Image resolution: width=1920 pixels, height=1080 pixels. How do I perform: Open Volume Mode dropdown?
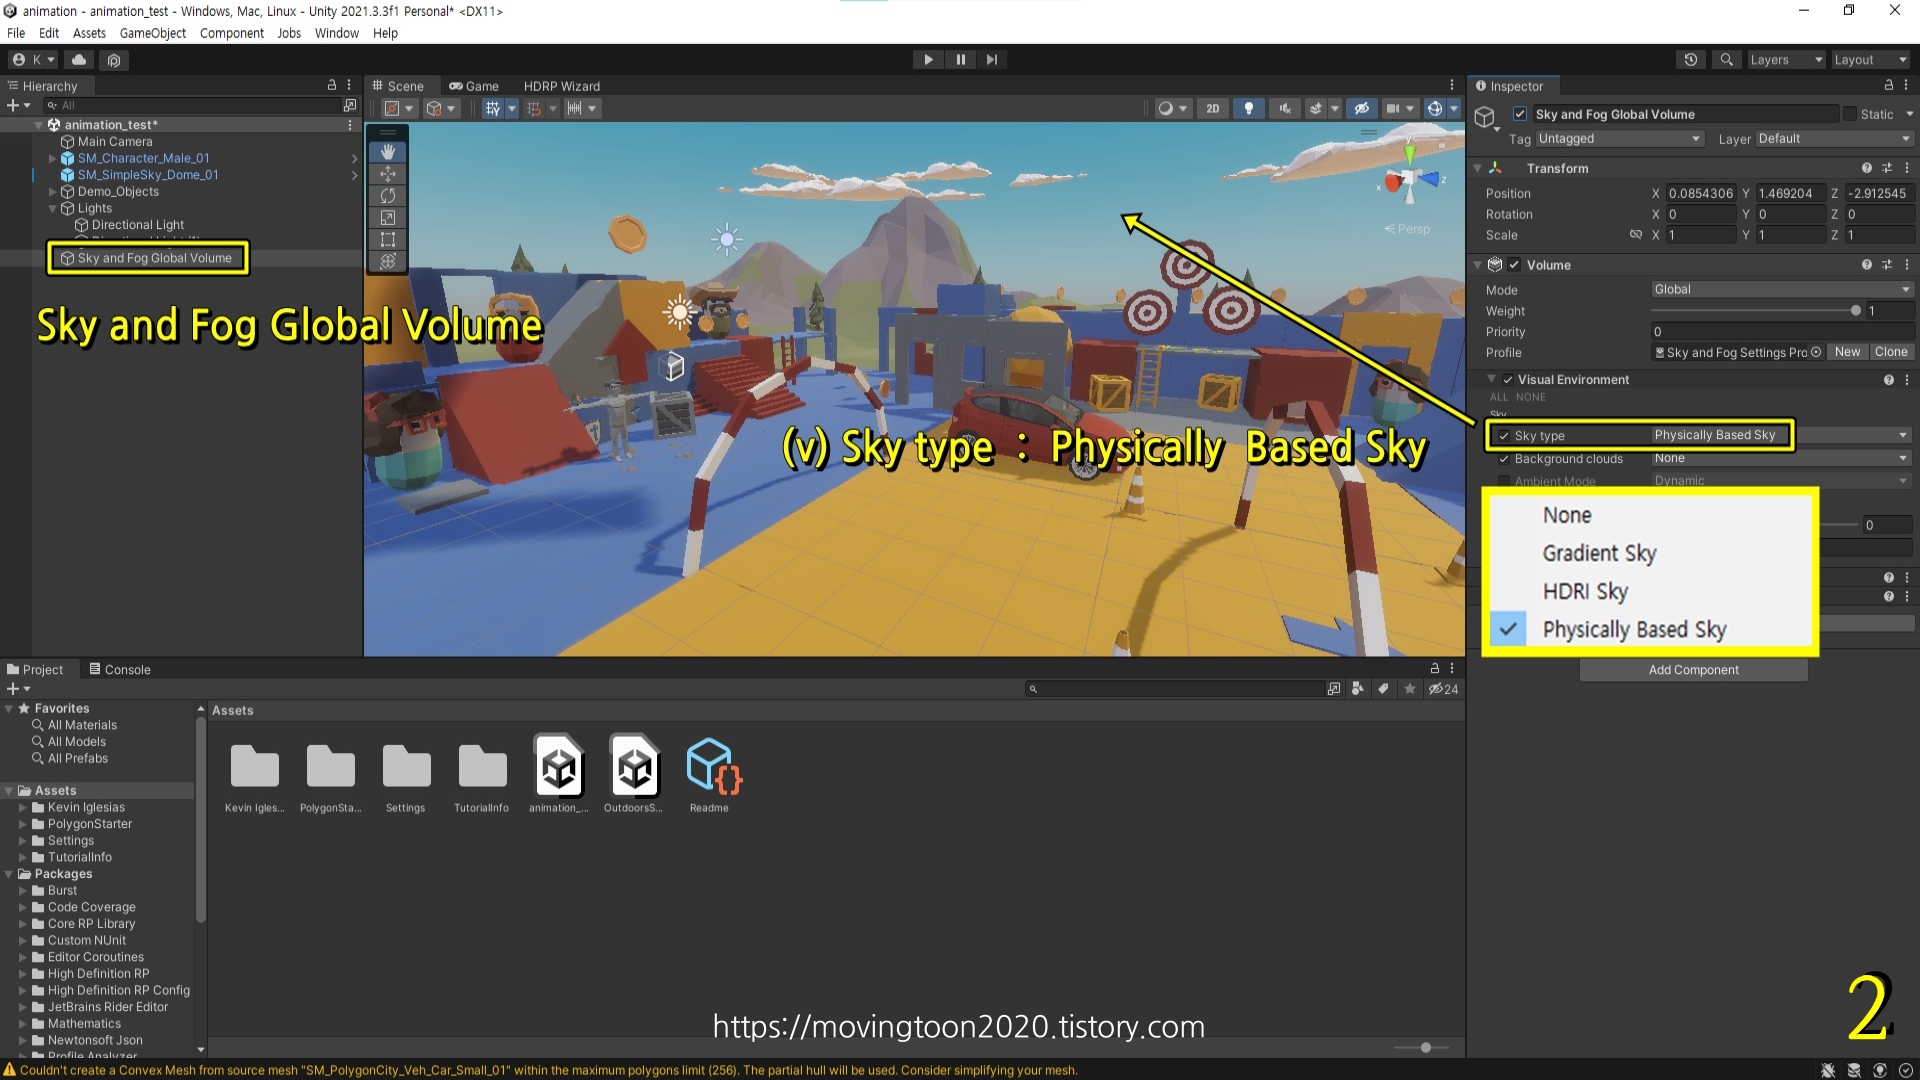1782,290
